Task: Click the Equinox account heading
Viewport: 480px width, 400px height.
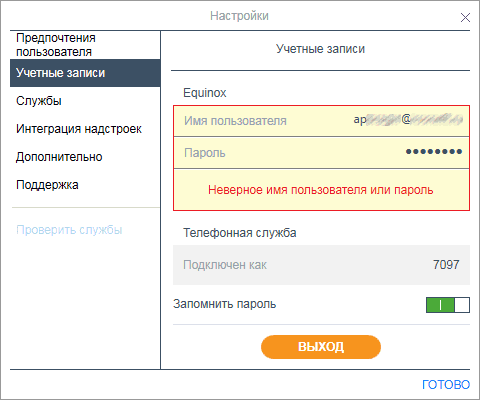Action: 205,93
